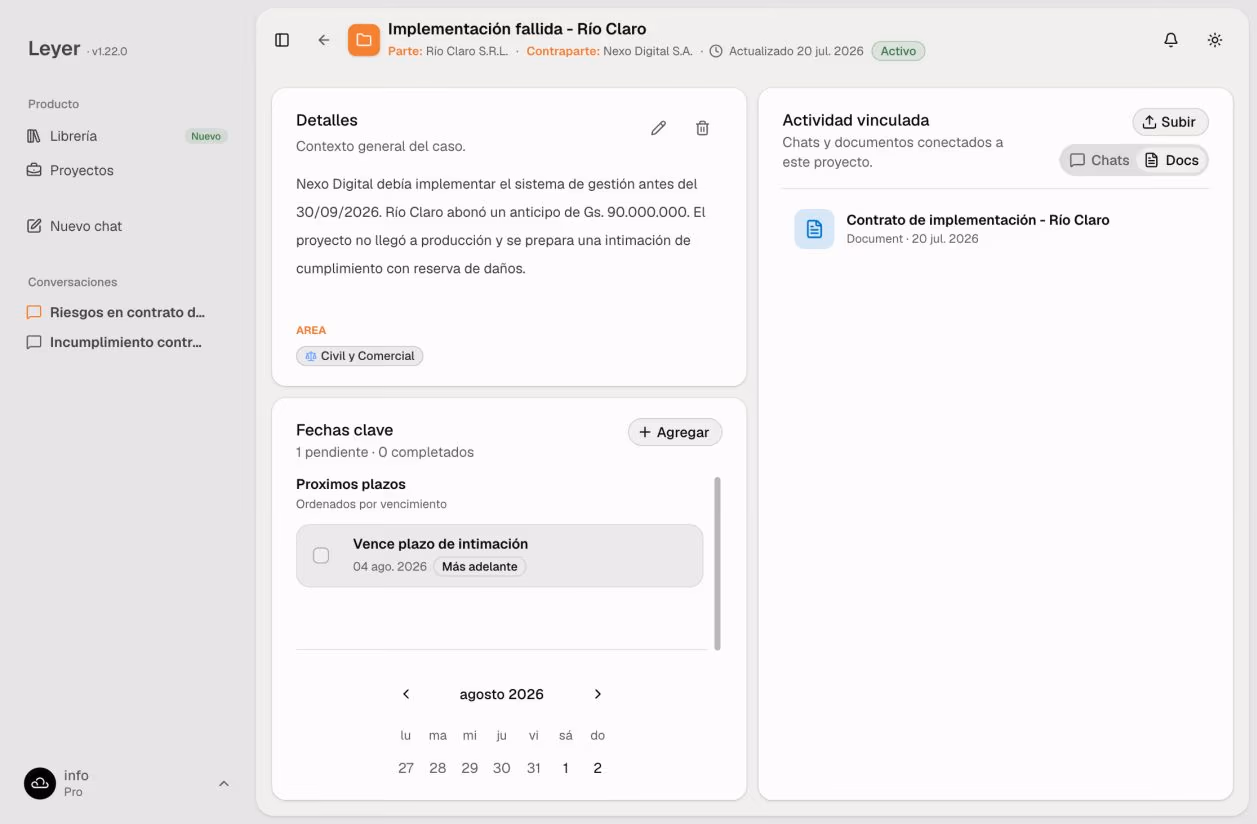Click Parte: Río Claro S.R.L. text
The image size is (1257, 824).
pyautogui.click(x=448, y=51)
